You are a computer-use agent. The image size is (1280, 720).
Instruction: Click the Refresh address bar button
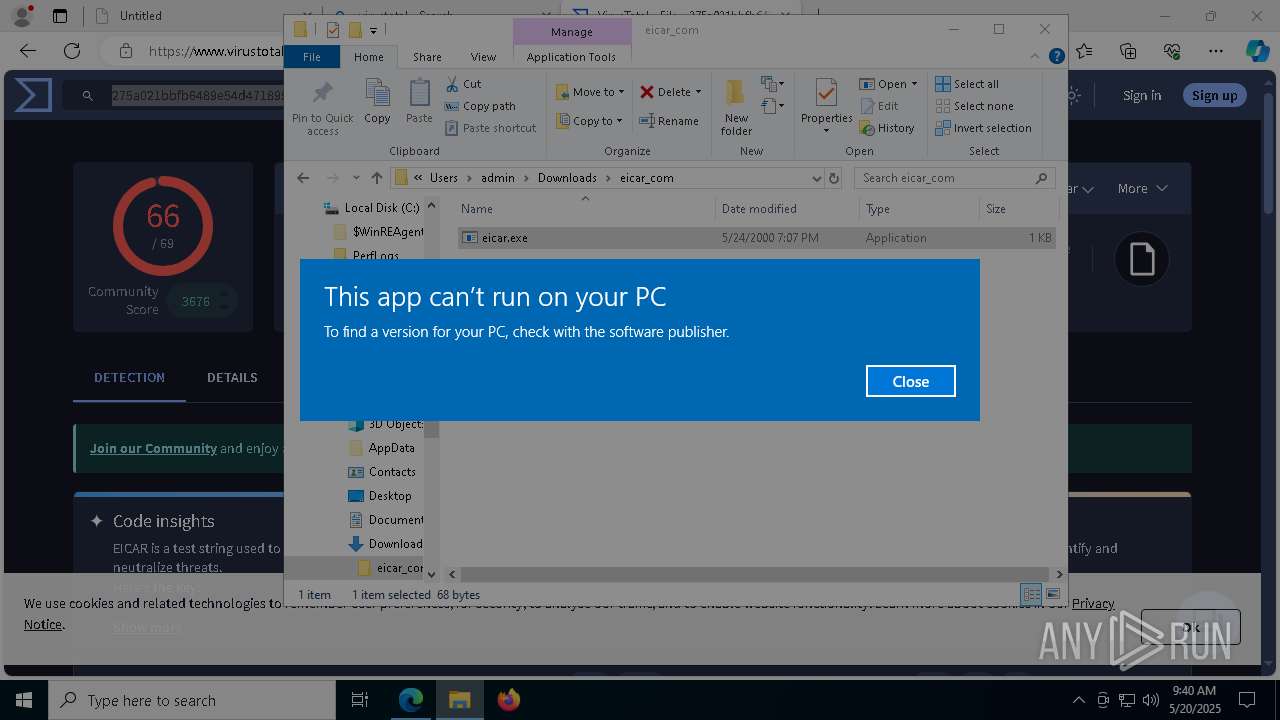[834, 178]
